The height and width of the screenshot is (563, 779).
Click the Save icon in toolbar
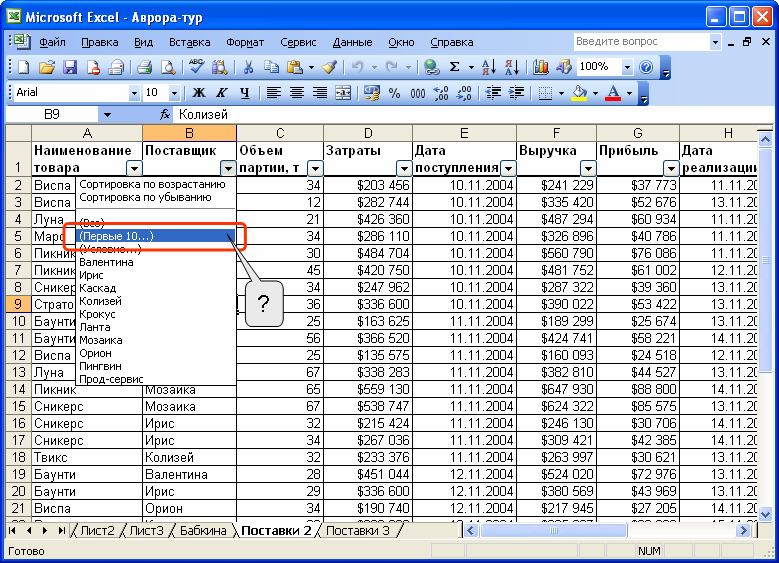pyautogui.click(x=70, y=67)
